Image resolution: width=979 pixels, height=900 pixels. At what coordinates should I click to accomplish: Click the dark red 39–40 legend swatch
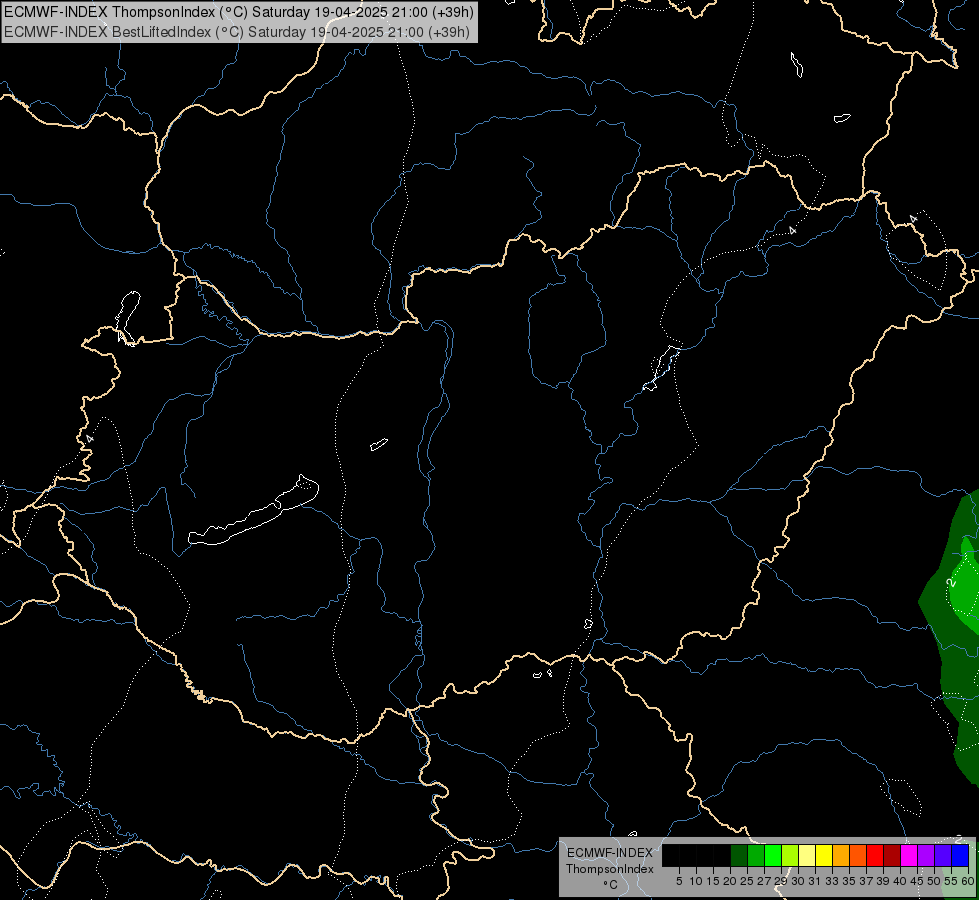(892, 855)
